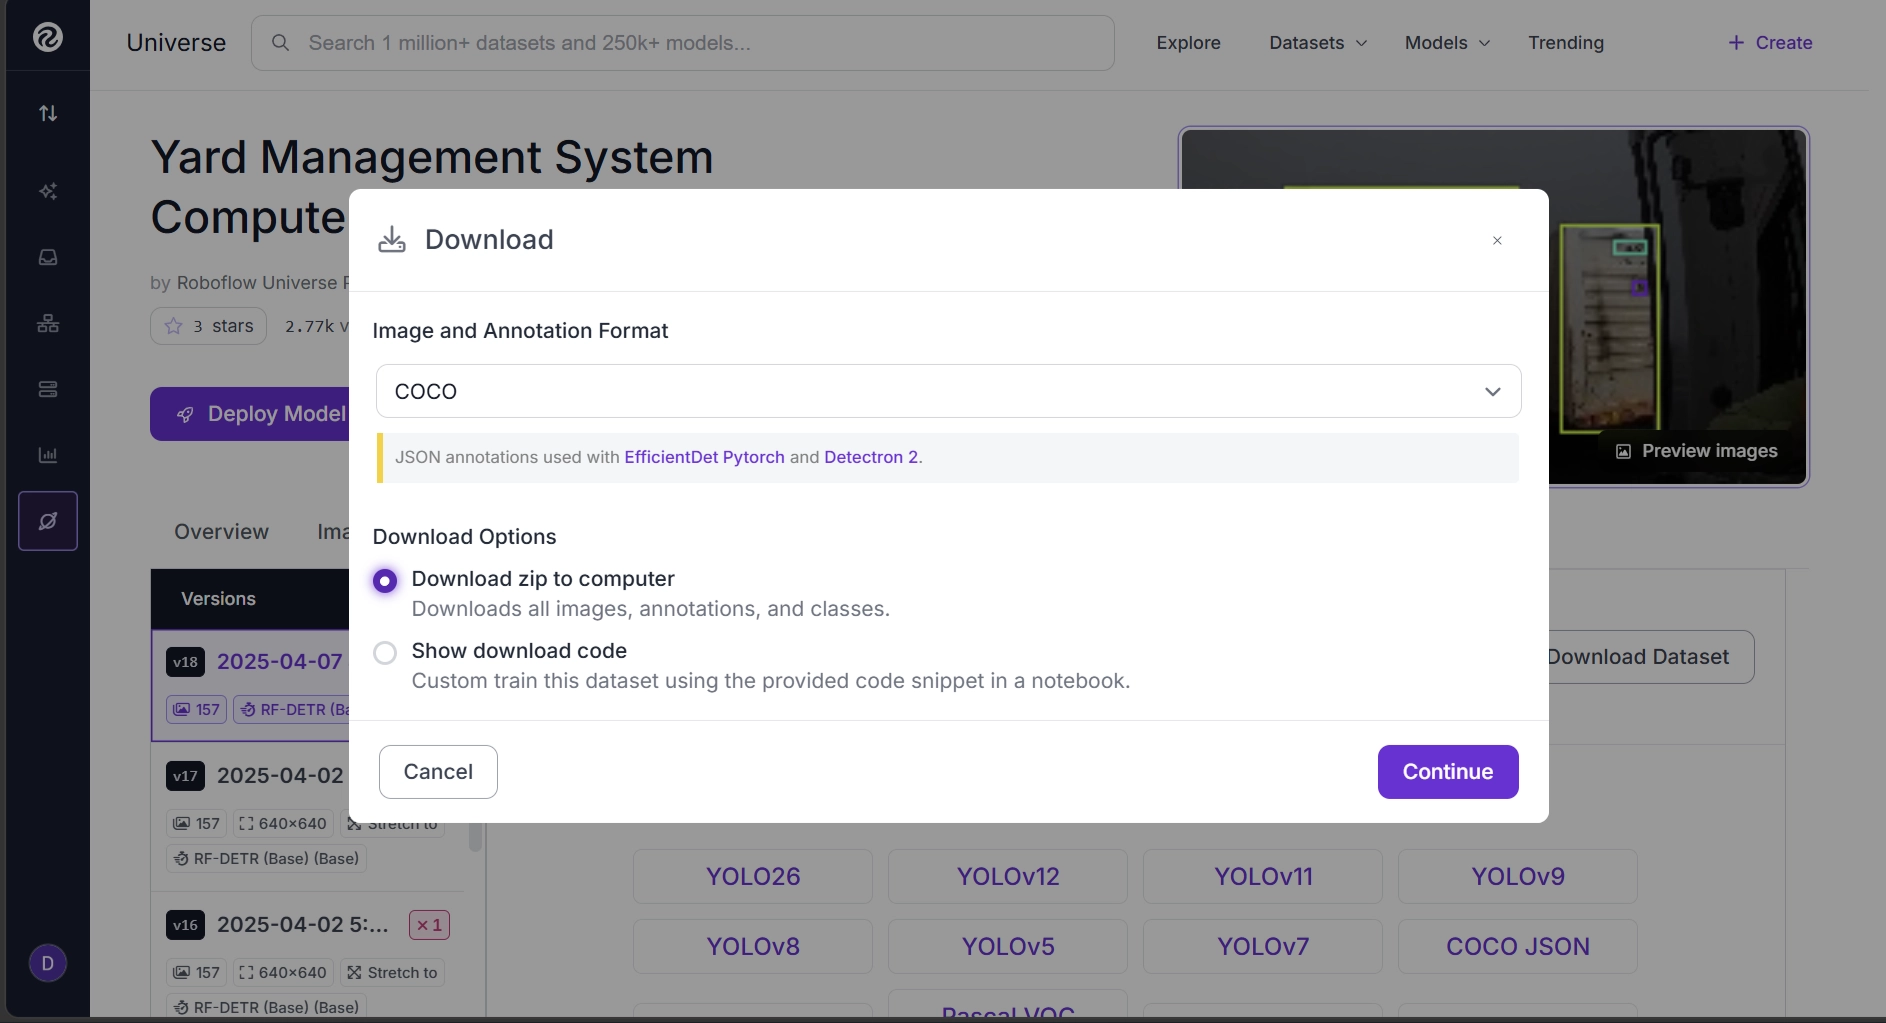Click the dataset preview thumbnail image

pyautogui.click(x=1678, y=306)
